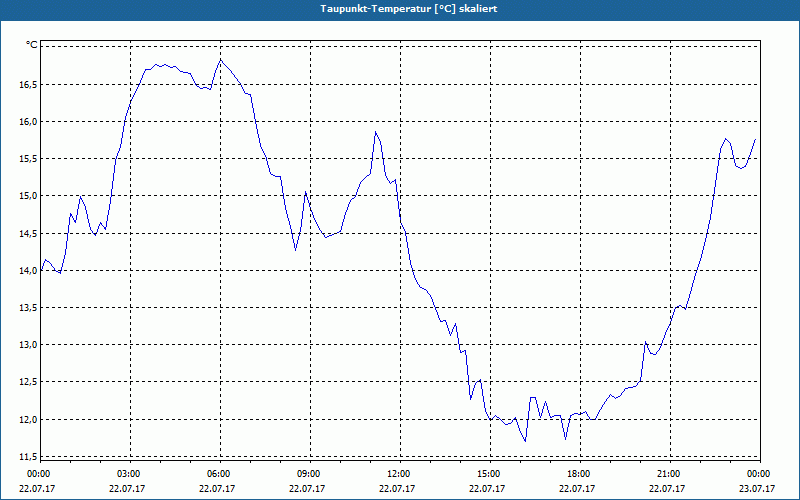Click the y-axis value 13,0
Viewport: 800px width, 500px height.
pos(28,345)
